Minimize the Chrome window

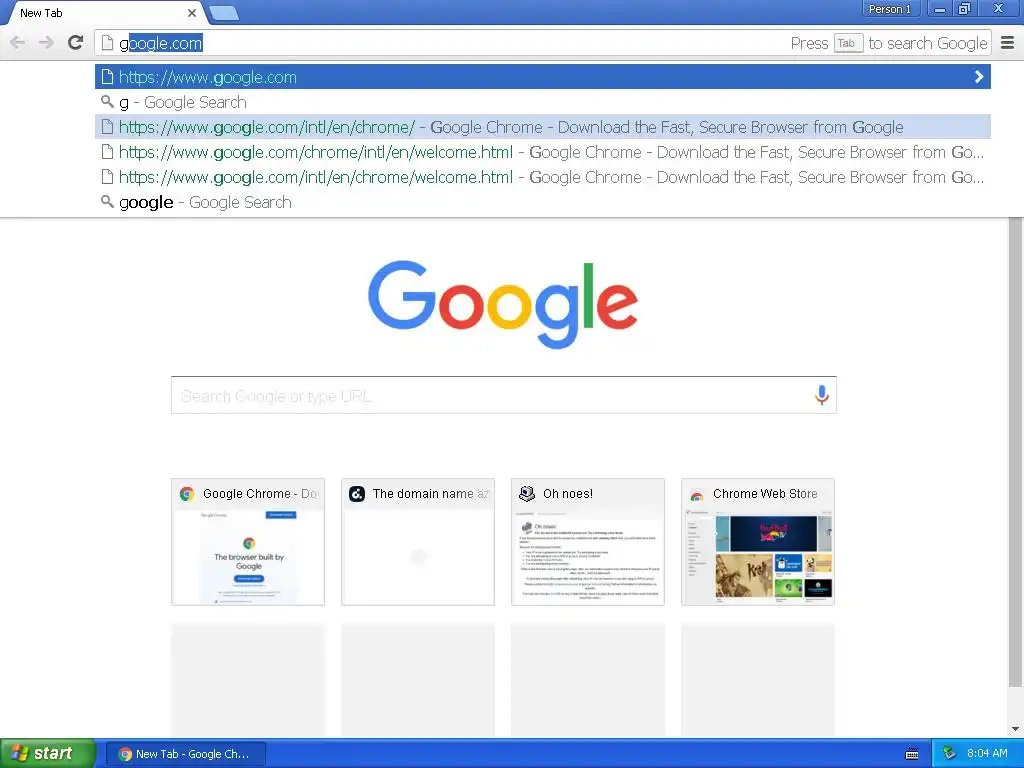click(x=940, y=9)
